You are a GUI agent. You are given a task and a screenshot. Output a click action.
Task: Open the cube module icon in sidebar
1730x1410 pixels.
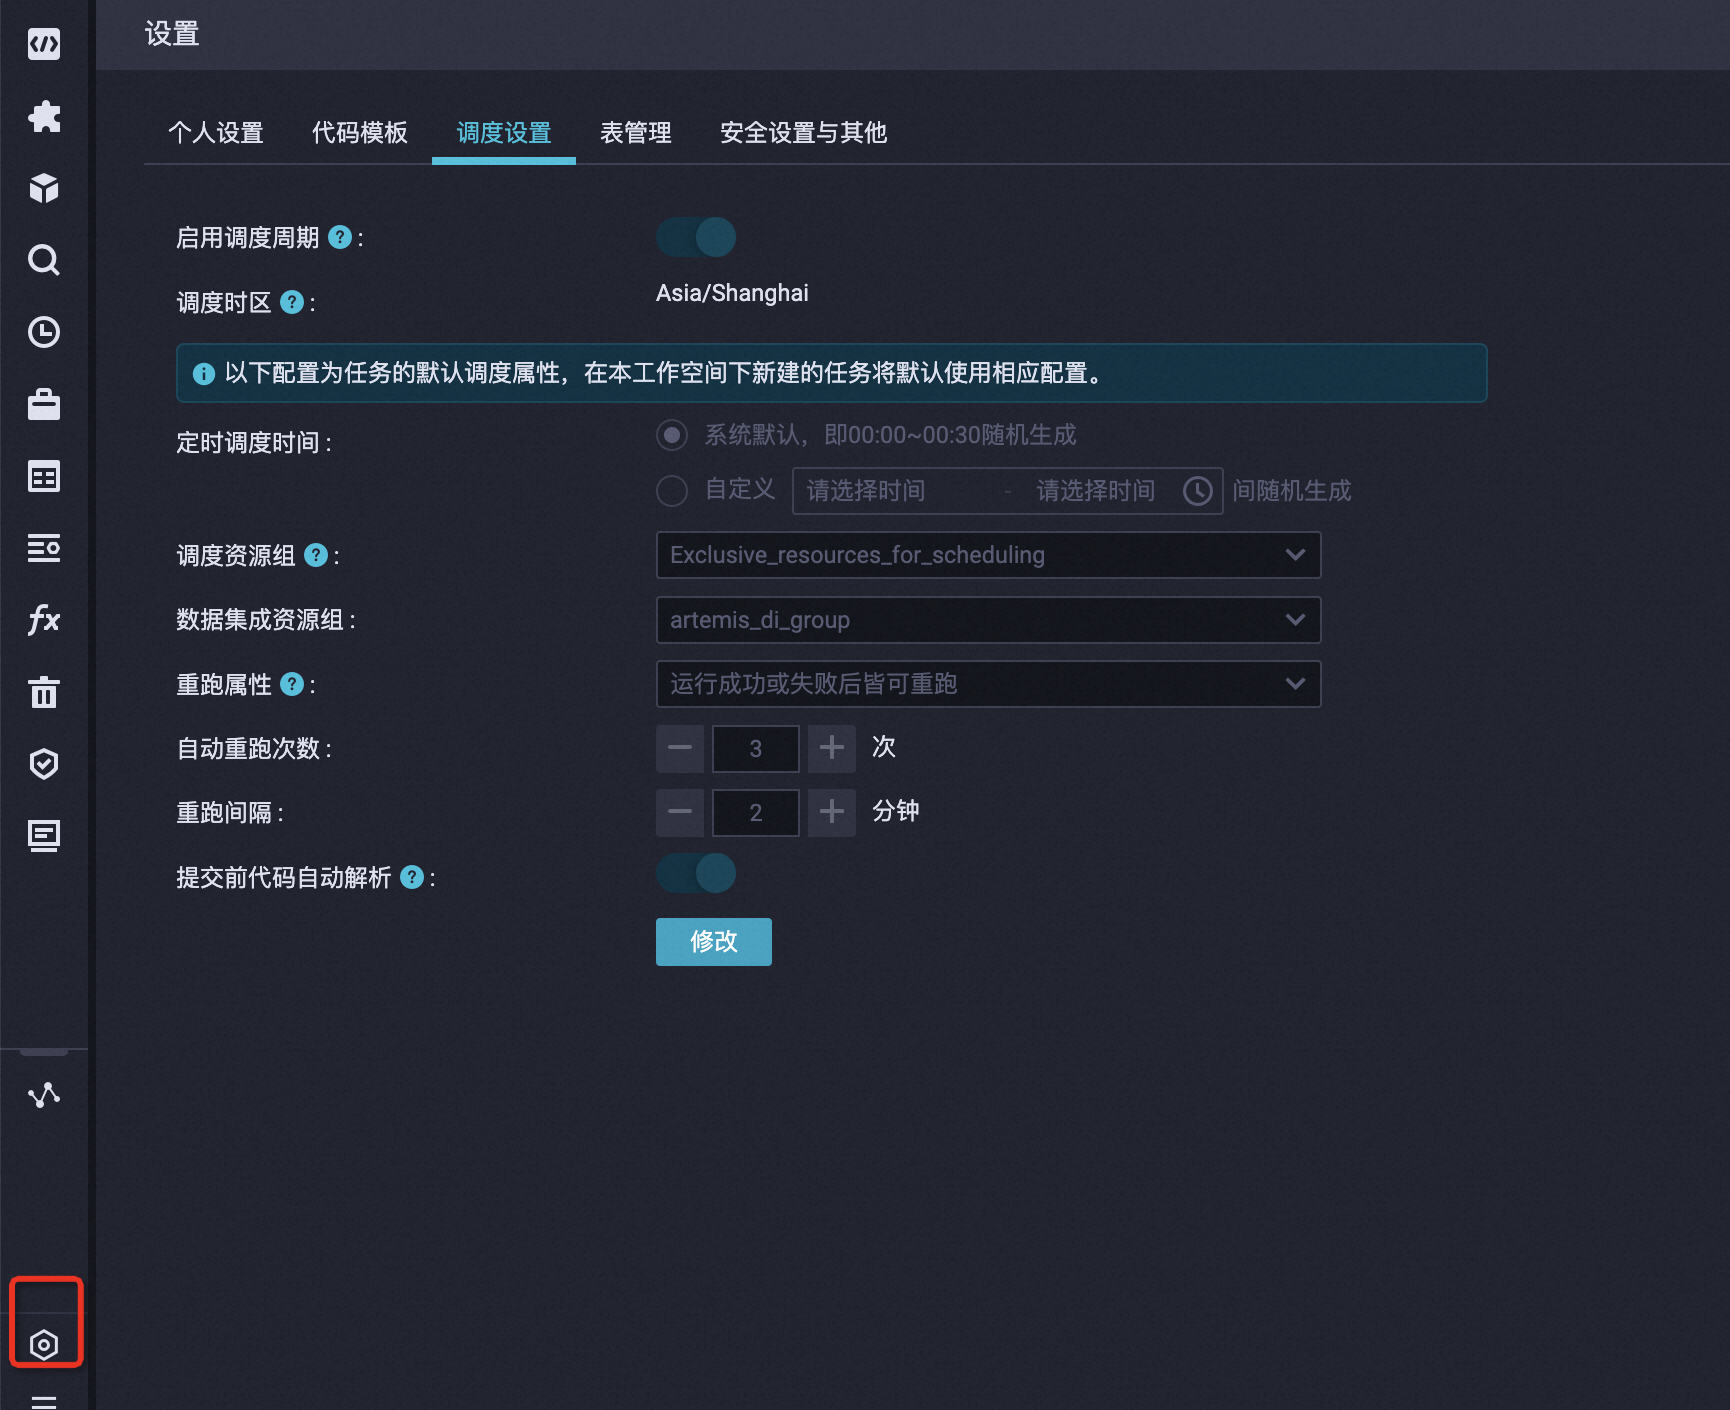click(44, 188)
